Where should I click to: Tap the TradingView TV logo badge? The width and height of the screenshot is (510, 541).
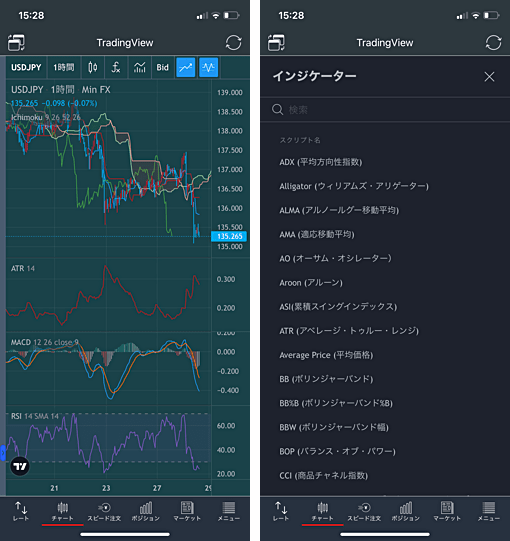(x=20, y=466)
